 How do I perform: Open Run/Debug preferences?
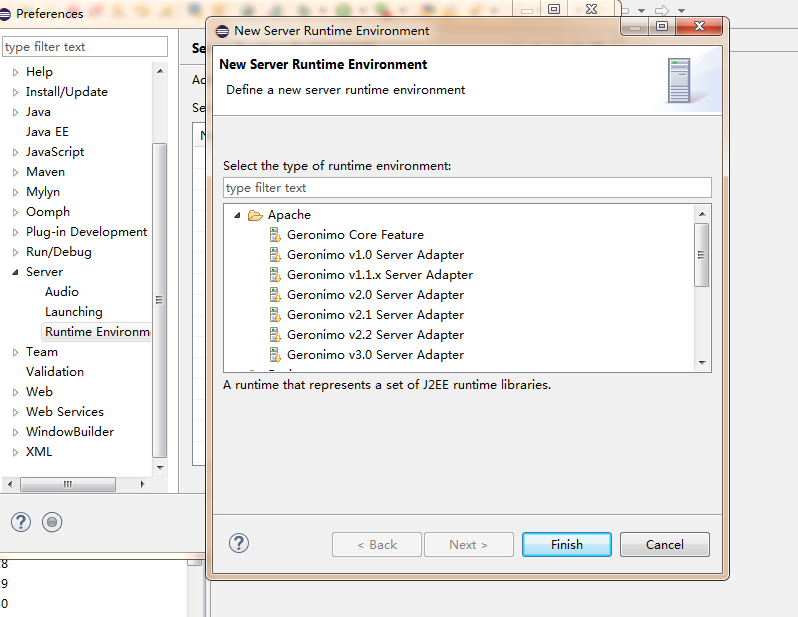59,252
